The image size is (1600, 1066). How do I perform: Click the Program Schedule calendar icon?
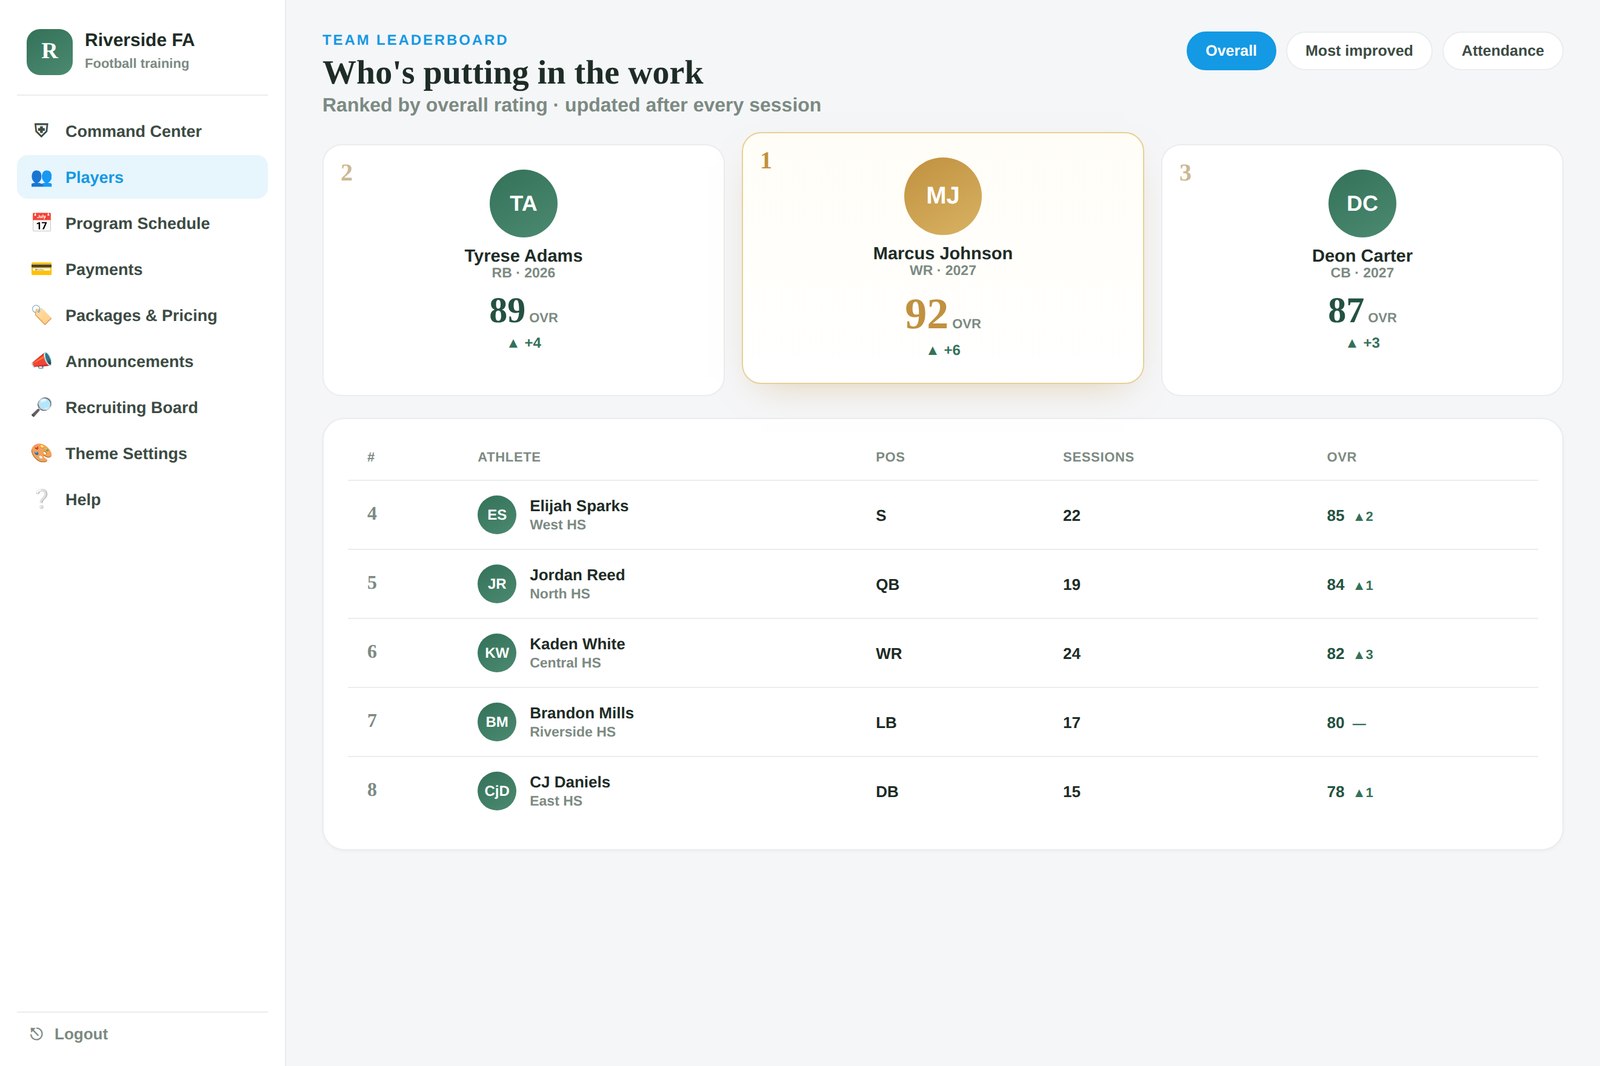[41, 223]
